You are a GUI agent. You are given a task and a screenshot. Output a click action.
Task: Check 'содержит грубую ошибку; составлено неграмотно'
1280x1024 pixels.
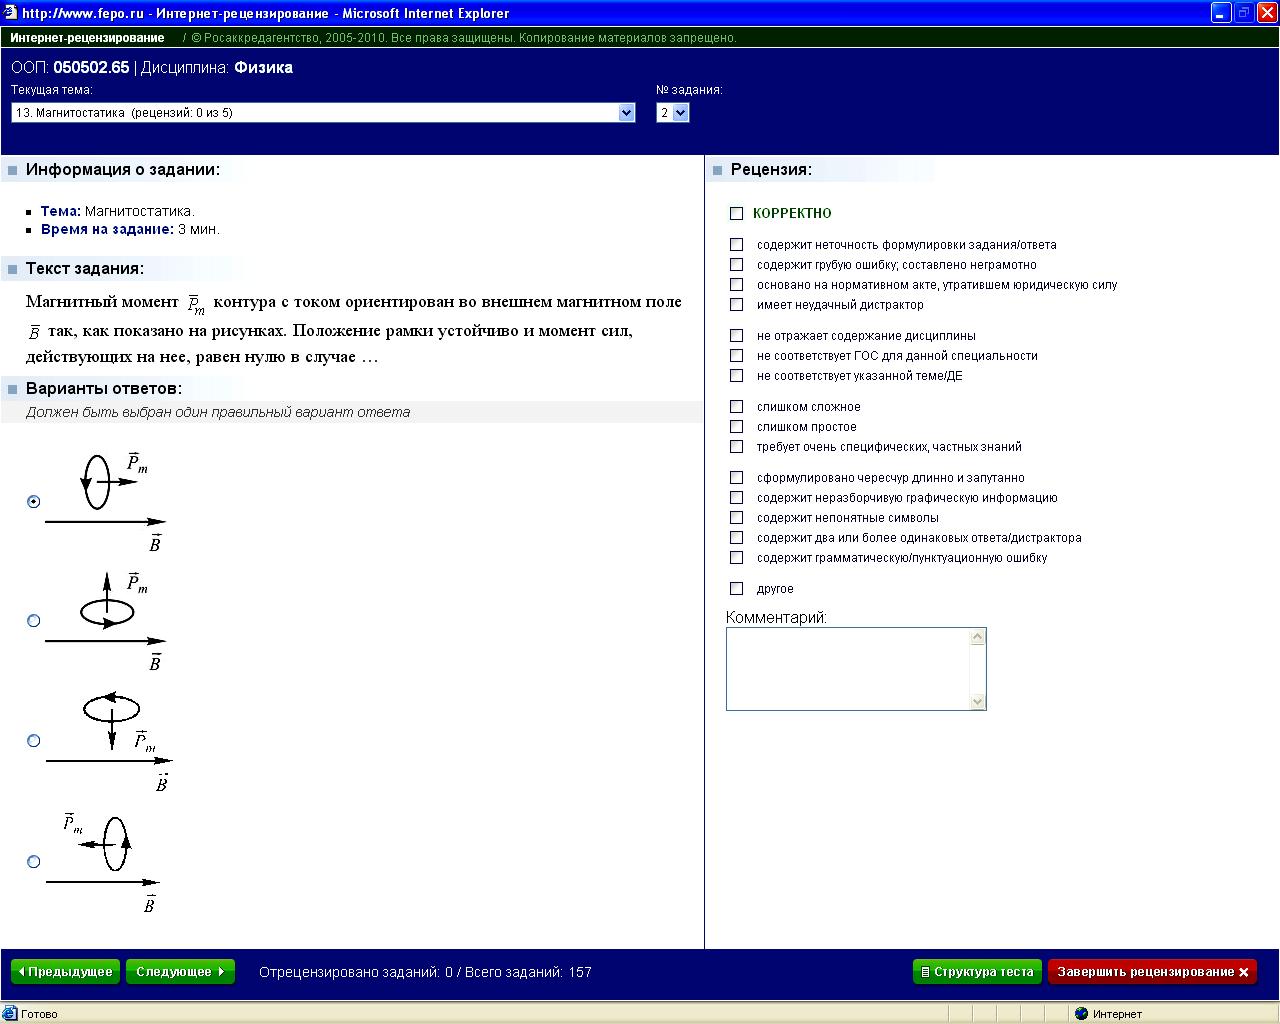click(x=737, y=264)
